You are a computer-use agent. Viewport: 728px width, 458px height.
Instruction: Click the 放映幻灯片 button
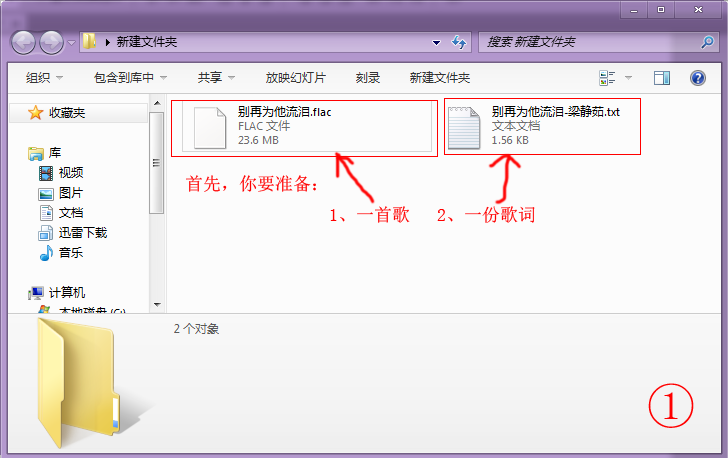point(295,77)
